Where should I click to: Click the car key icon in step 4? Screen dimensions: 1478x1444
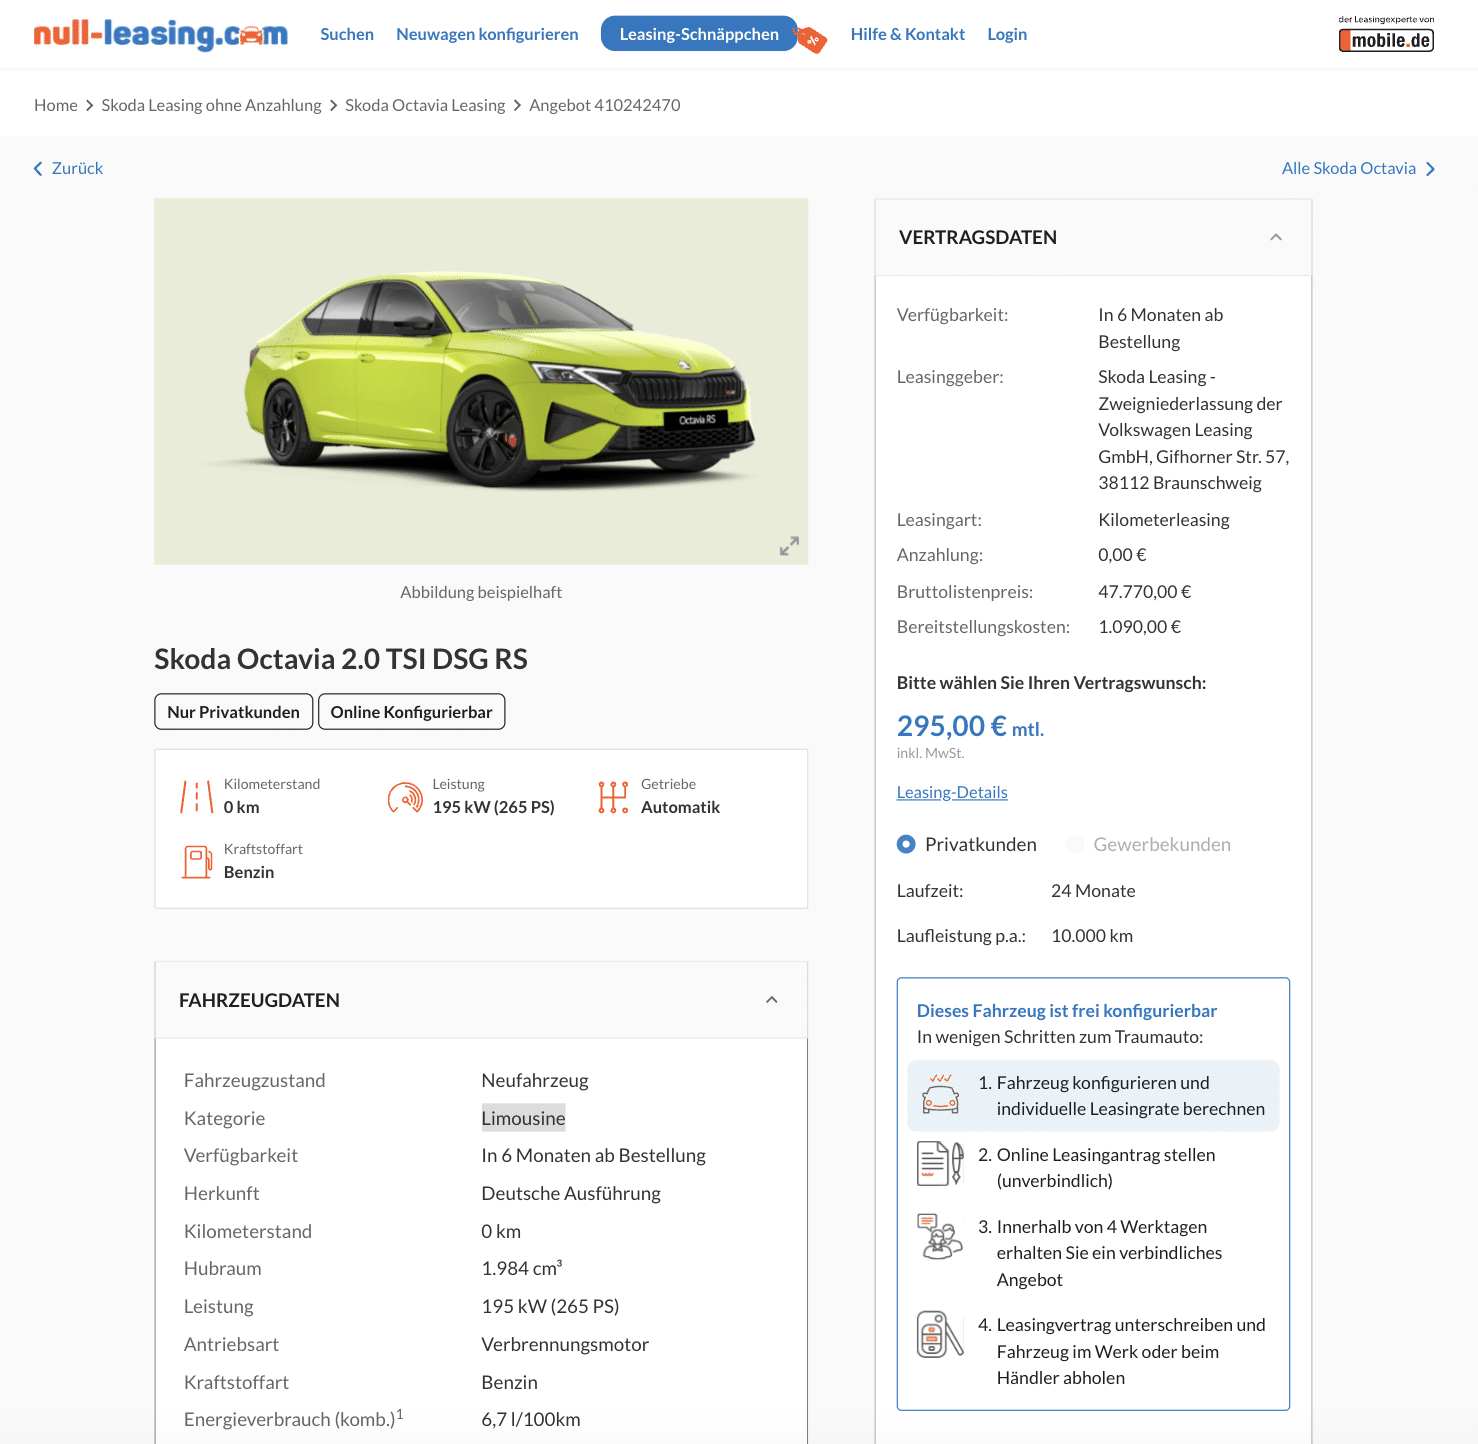(x=940, y=1334)
